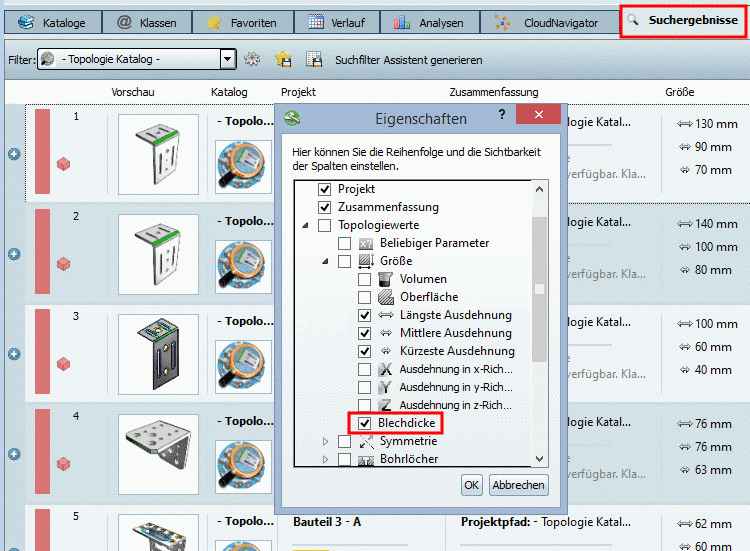Toggle the Topologiewerte checkbox
This screenshot has height=551, width=750.
324,225
